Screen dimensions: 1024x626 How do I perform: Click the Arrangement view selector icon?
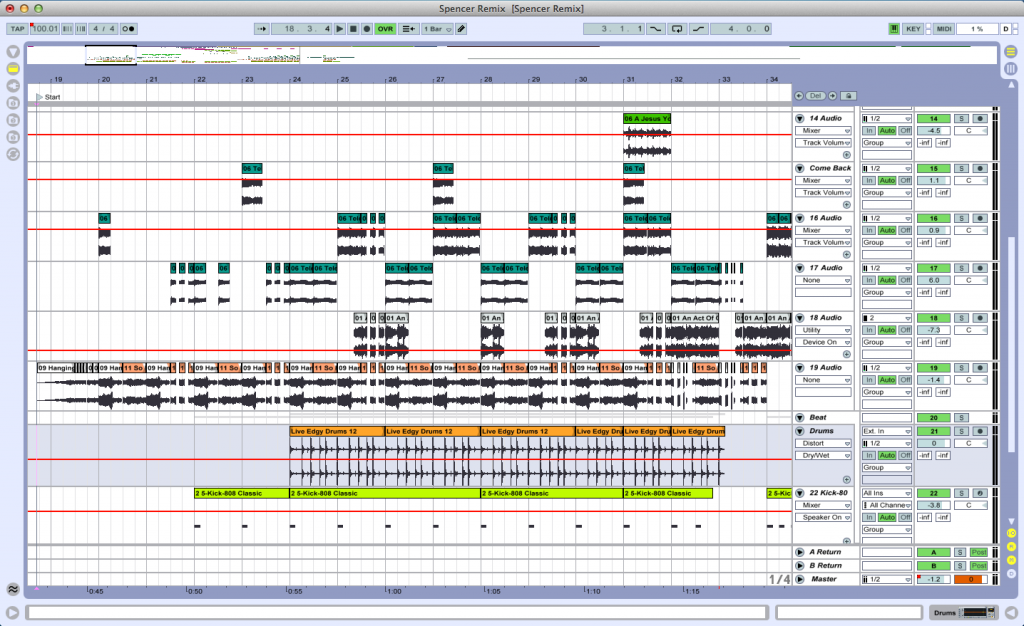1010,52
